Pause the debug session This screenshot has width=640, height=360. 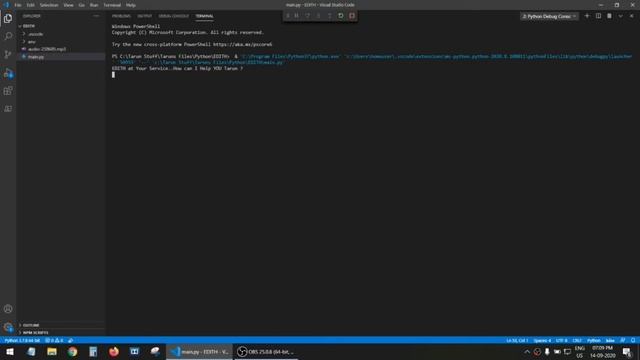pos(297,16)
